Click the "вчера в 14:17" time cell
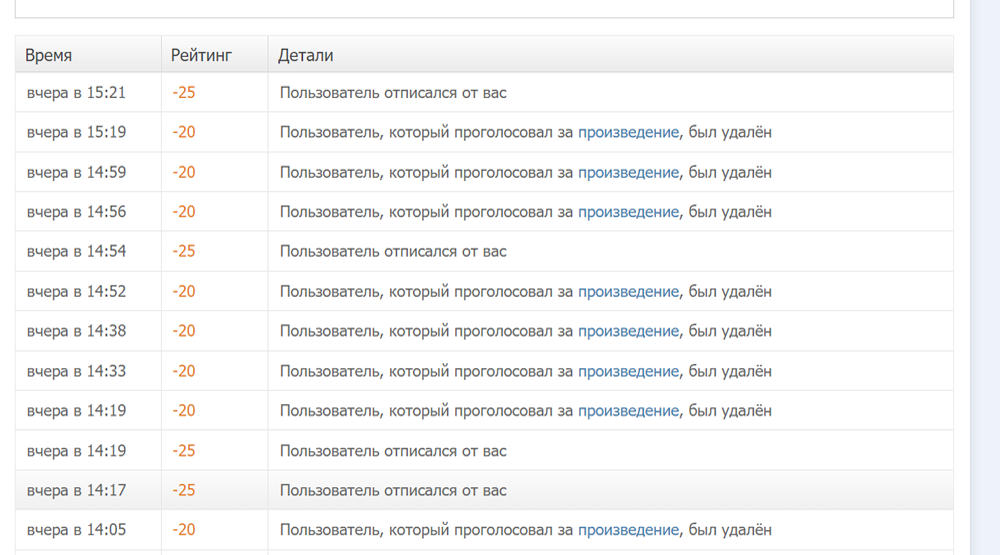The height and width of the screenshot is (555, 1000). (x=77, y=491)
